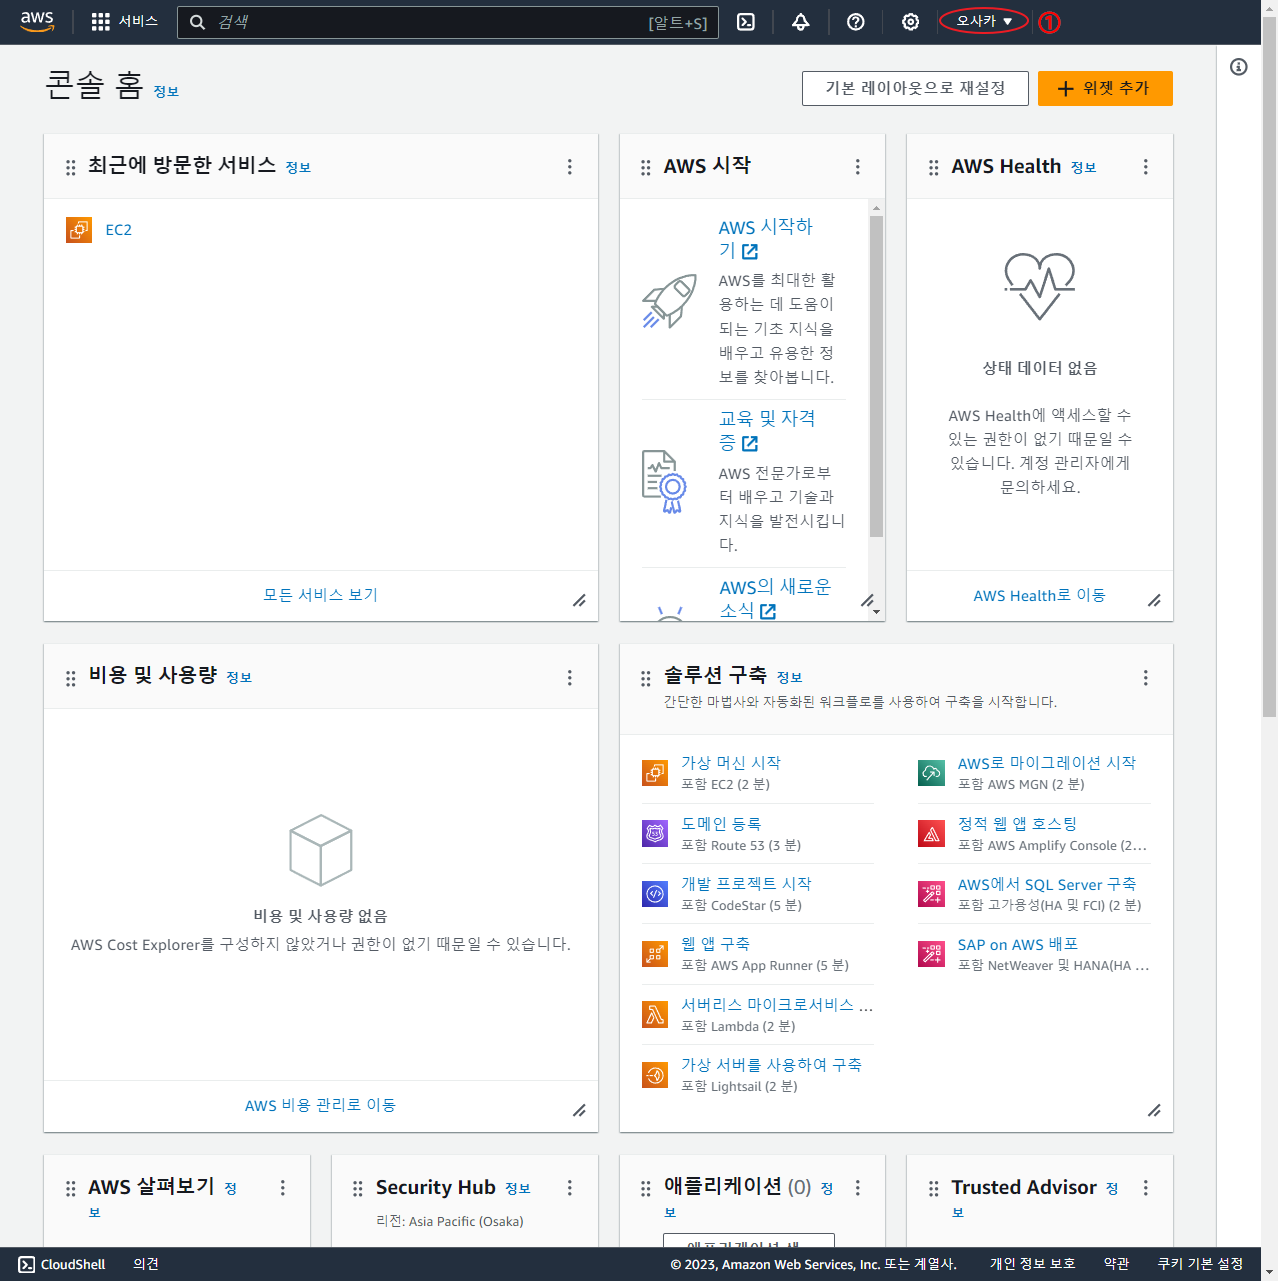Click the AWS 시작 widget scrollbar
The height and width of the screenshot is (1281, 1278).
pos(876,376)
